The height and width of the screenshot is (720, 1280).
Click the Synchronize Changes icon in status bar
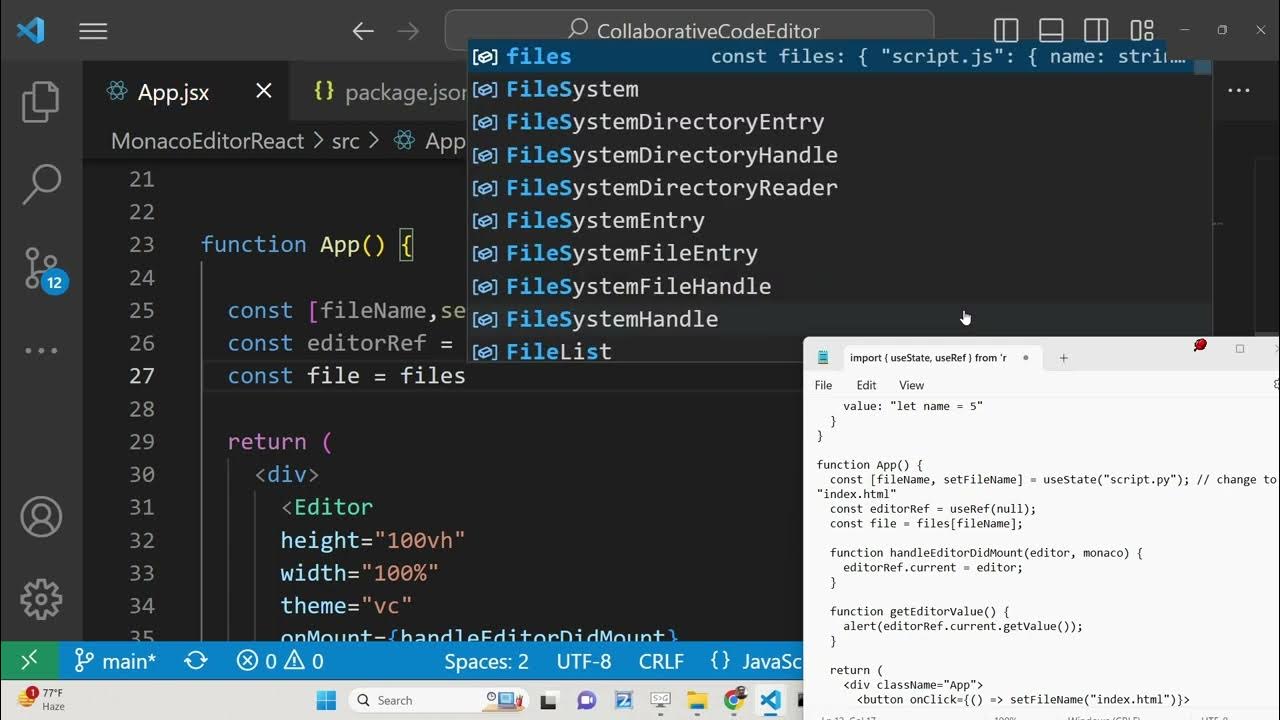(x=196, y=661)
